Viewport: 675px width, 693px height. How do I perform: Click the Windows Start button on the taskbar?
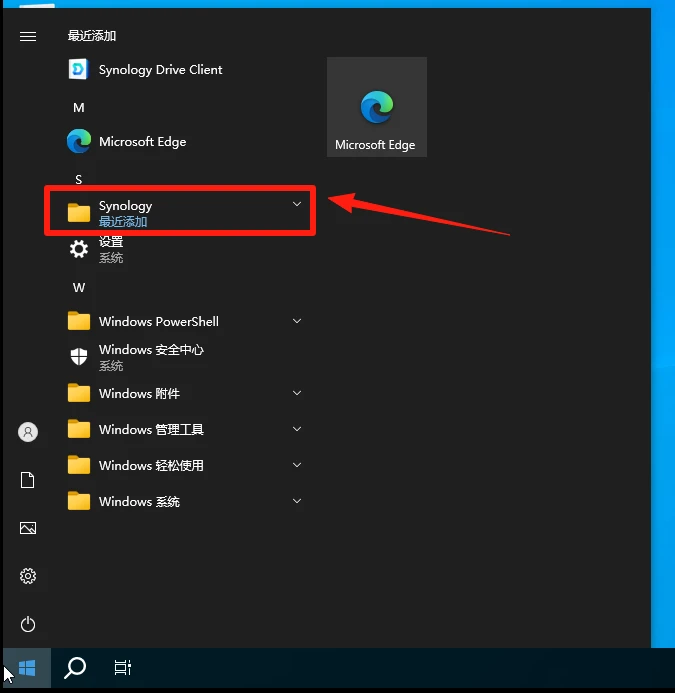point(27,668)
